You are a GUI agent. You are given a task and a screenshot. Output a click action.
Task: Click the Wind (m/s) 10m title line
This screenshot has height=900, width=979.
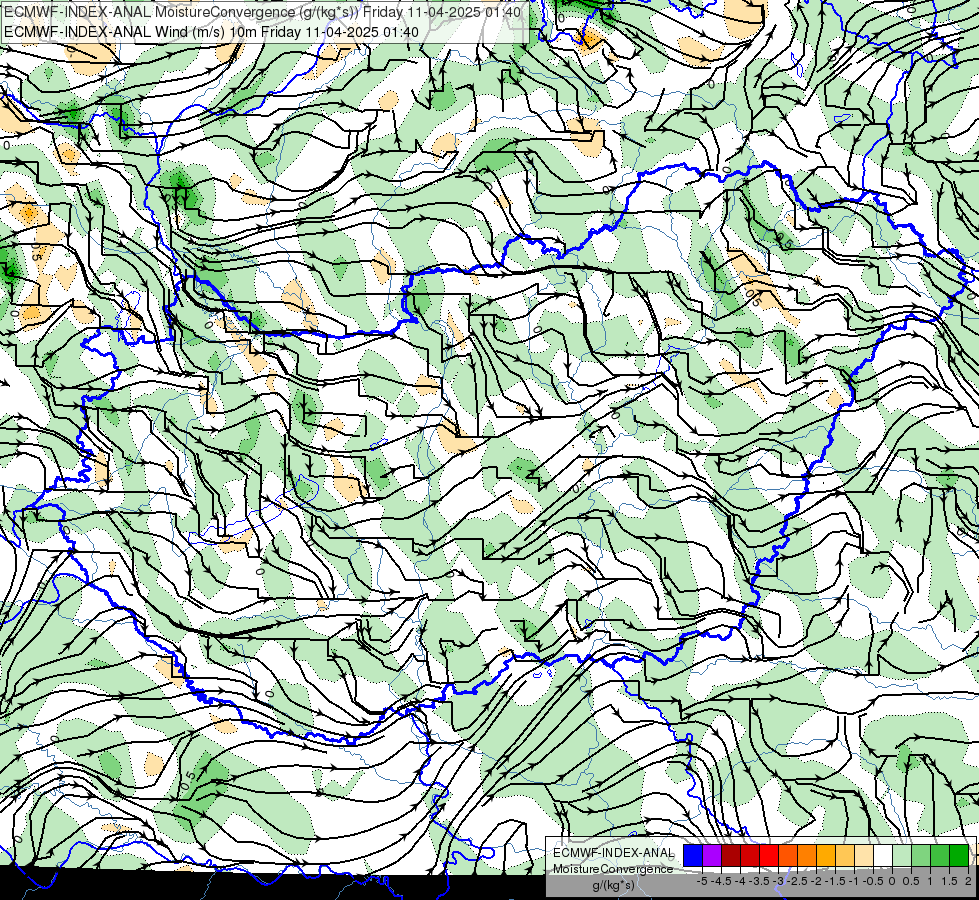coord(212,32)
